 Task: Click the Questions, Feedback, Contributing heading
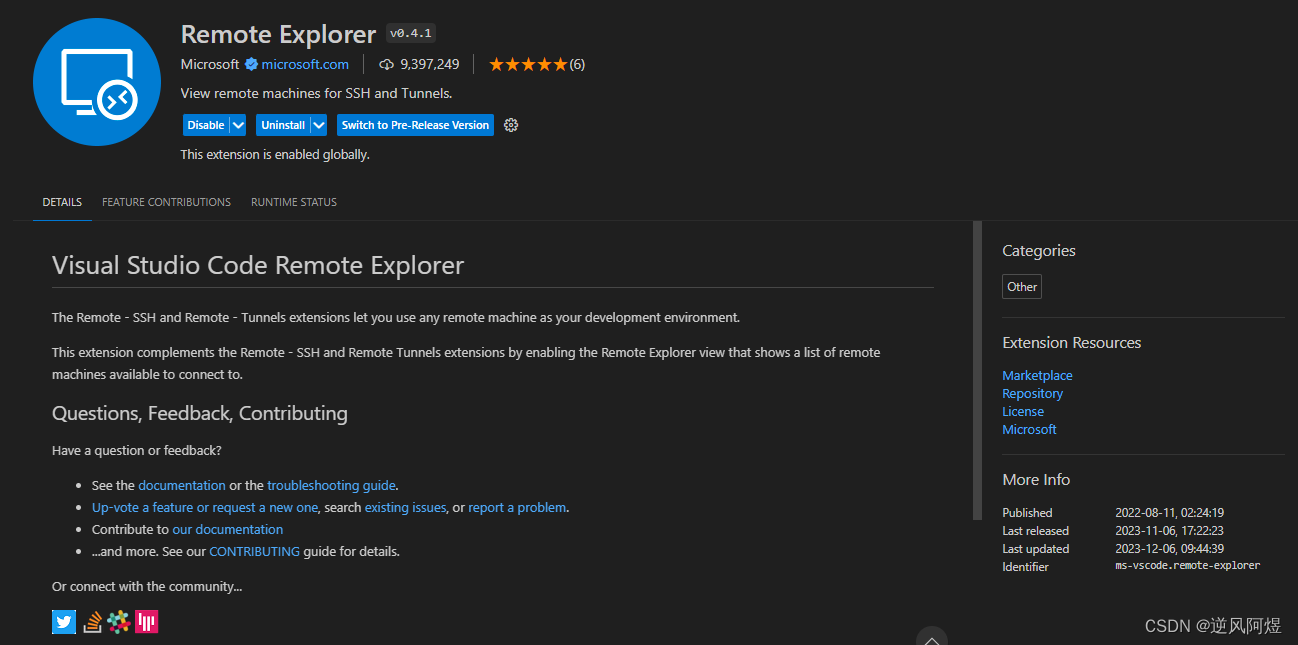[x=200, y=413]
